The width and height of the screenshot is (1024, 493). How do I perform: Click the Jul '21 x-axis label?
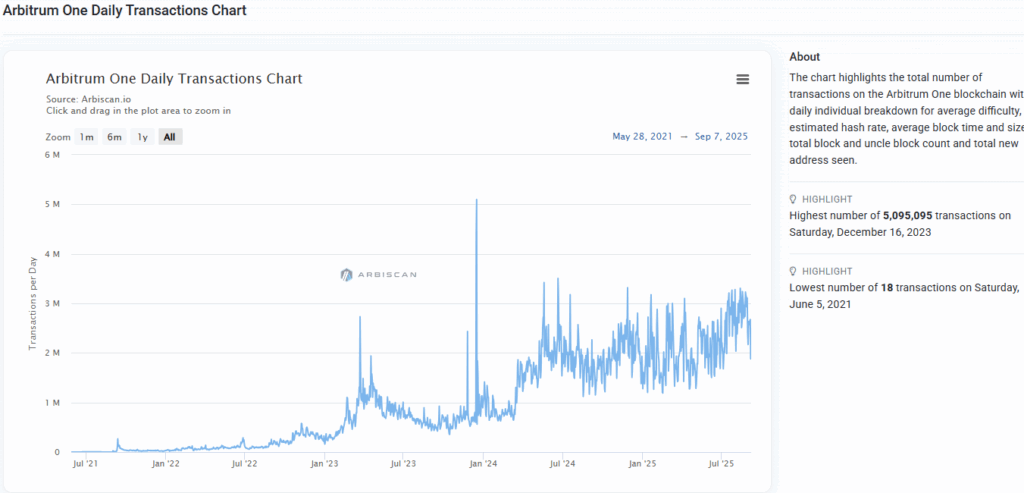86,464
